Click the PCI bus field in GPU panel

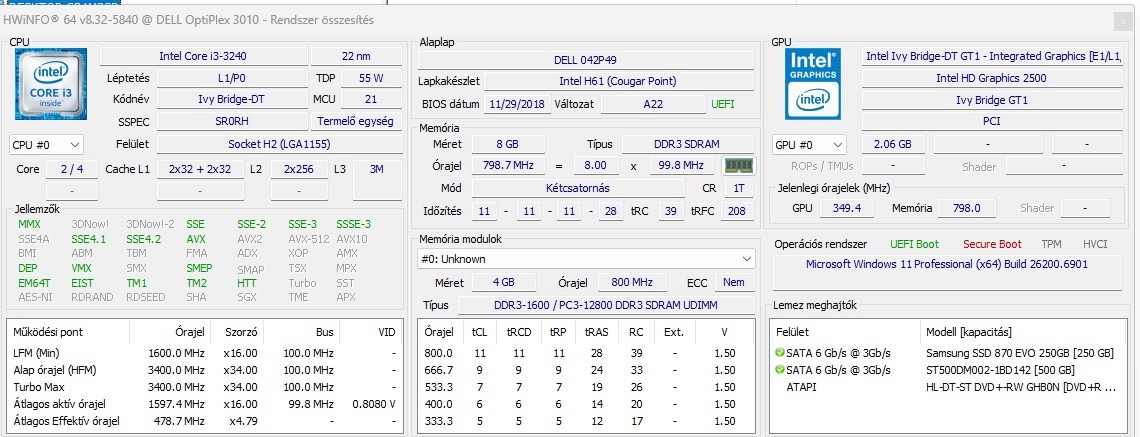(x=991, y=121)
